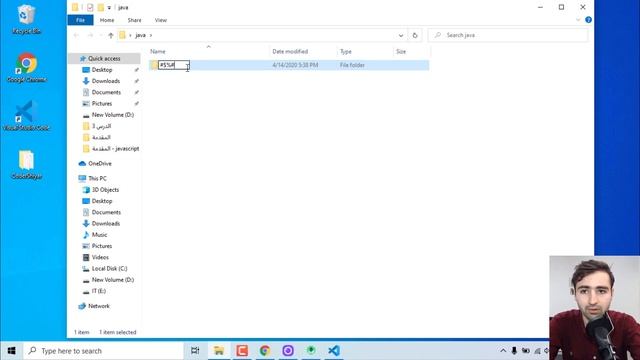The width and height of the screenshot is (640, 360).
Task: Click the Back navigation arrow
Action: coord(76,36)
